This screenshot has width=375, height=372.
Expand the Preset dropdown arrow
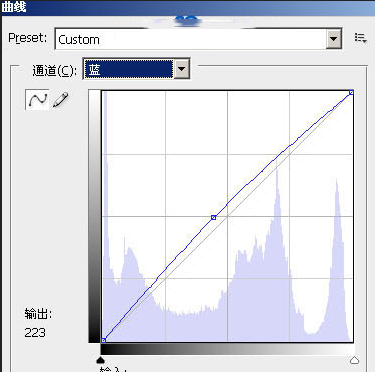tap(333, 39)
